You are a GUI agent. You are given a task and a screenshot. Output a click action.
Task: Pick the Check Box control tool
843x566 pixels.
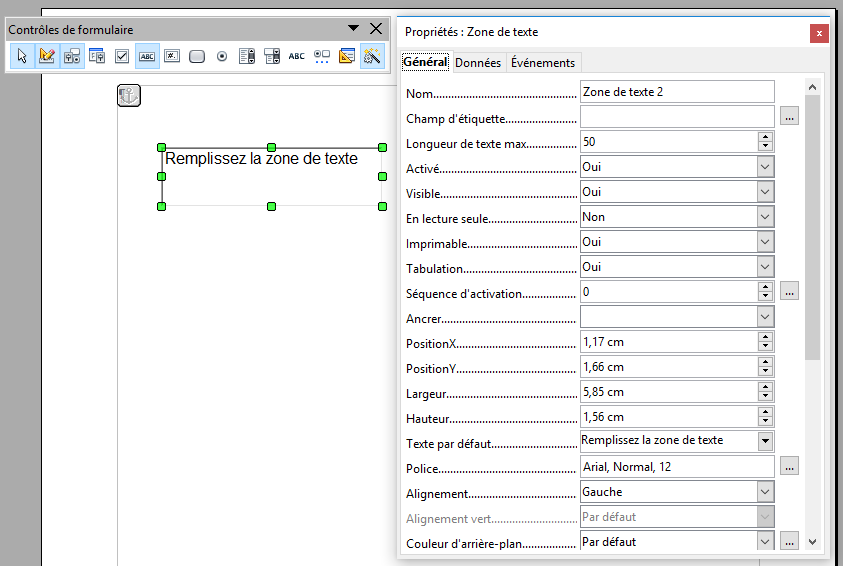[122, 56]
